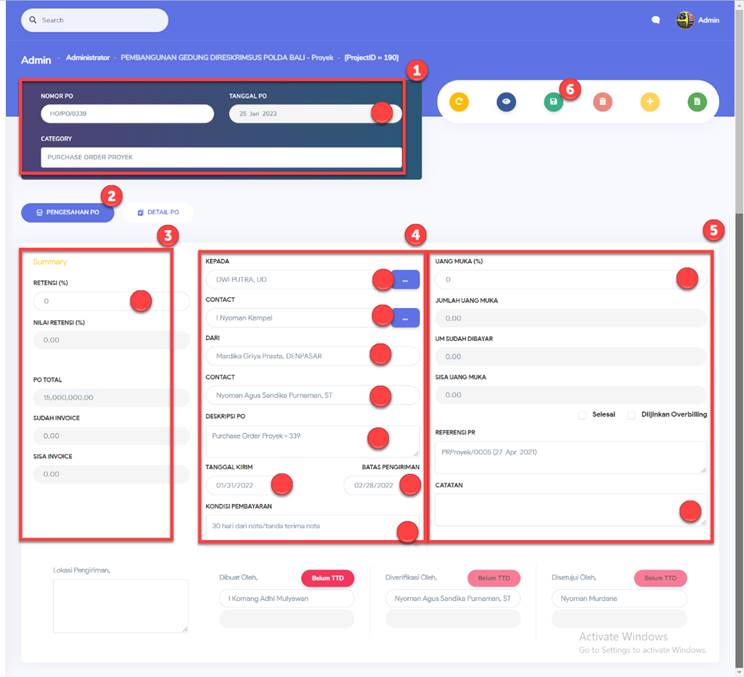Switch to the Detail PO tab
The image size is (744, 677).
click(x=157, y=212)
